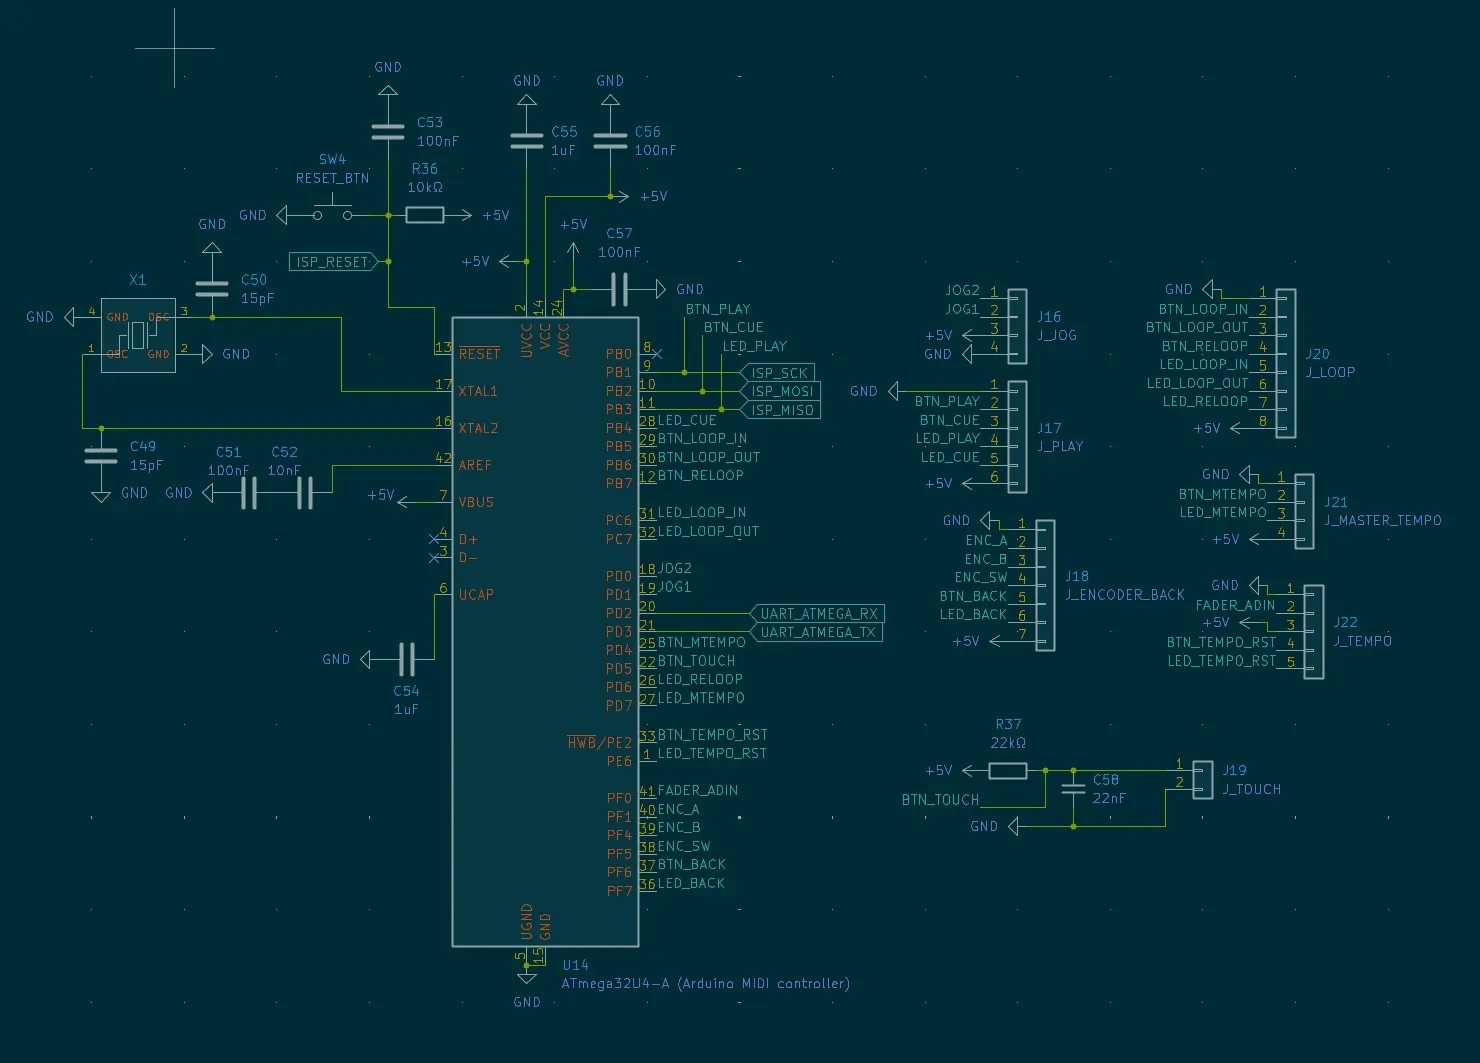Click the HWB/PE2 pin name
Viewport: 1480px width, 1063px height.
[600, 742]
